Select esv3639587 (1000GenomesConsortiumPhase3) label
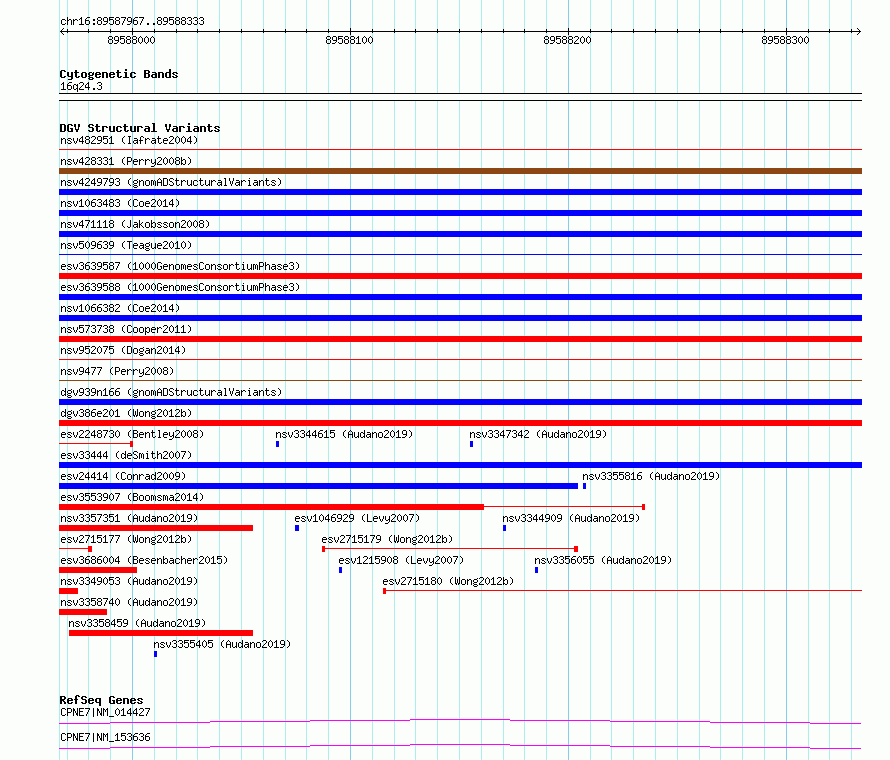Screen dimensions: 890x760 coord(180,266)
